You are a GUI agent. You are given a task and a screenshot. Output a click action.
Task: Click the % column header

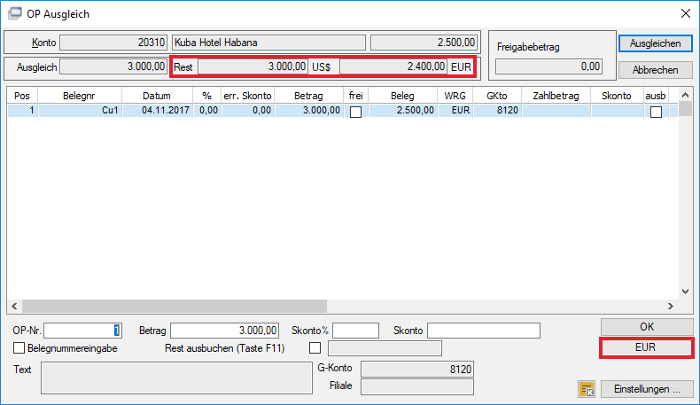(207, 96)
